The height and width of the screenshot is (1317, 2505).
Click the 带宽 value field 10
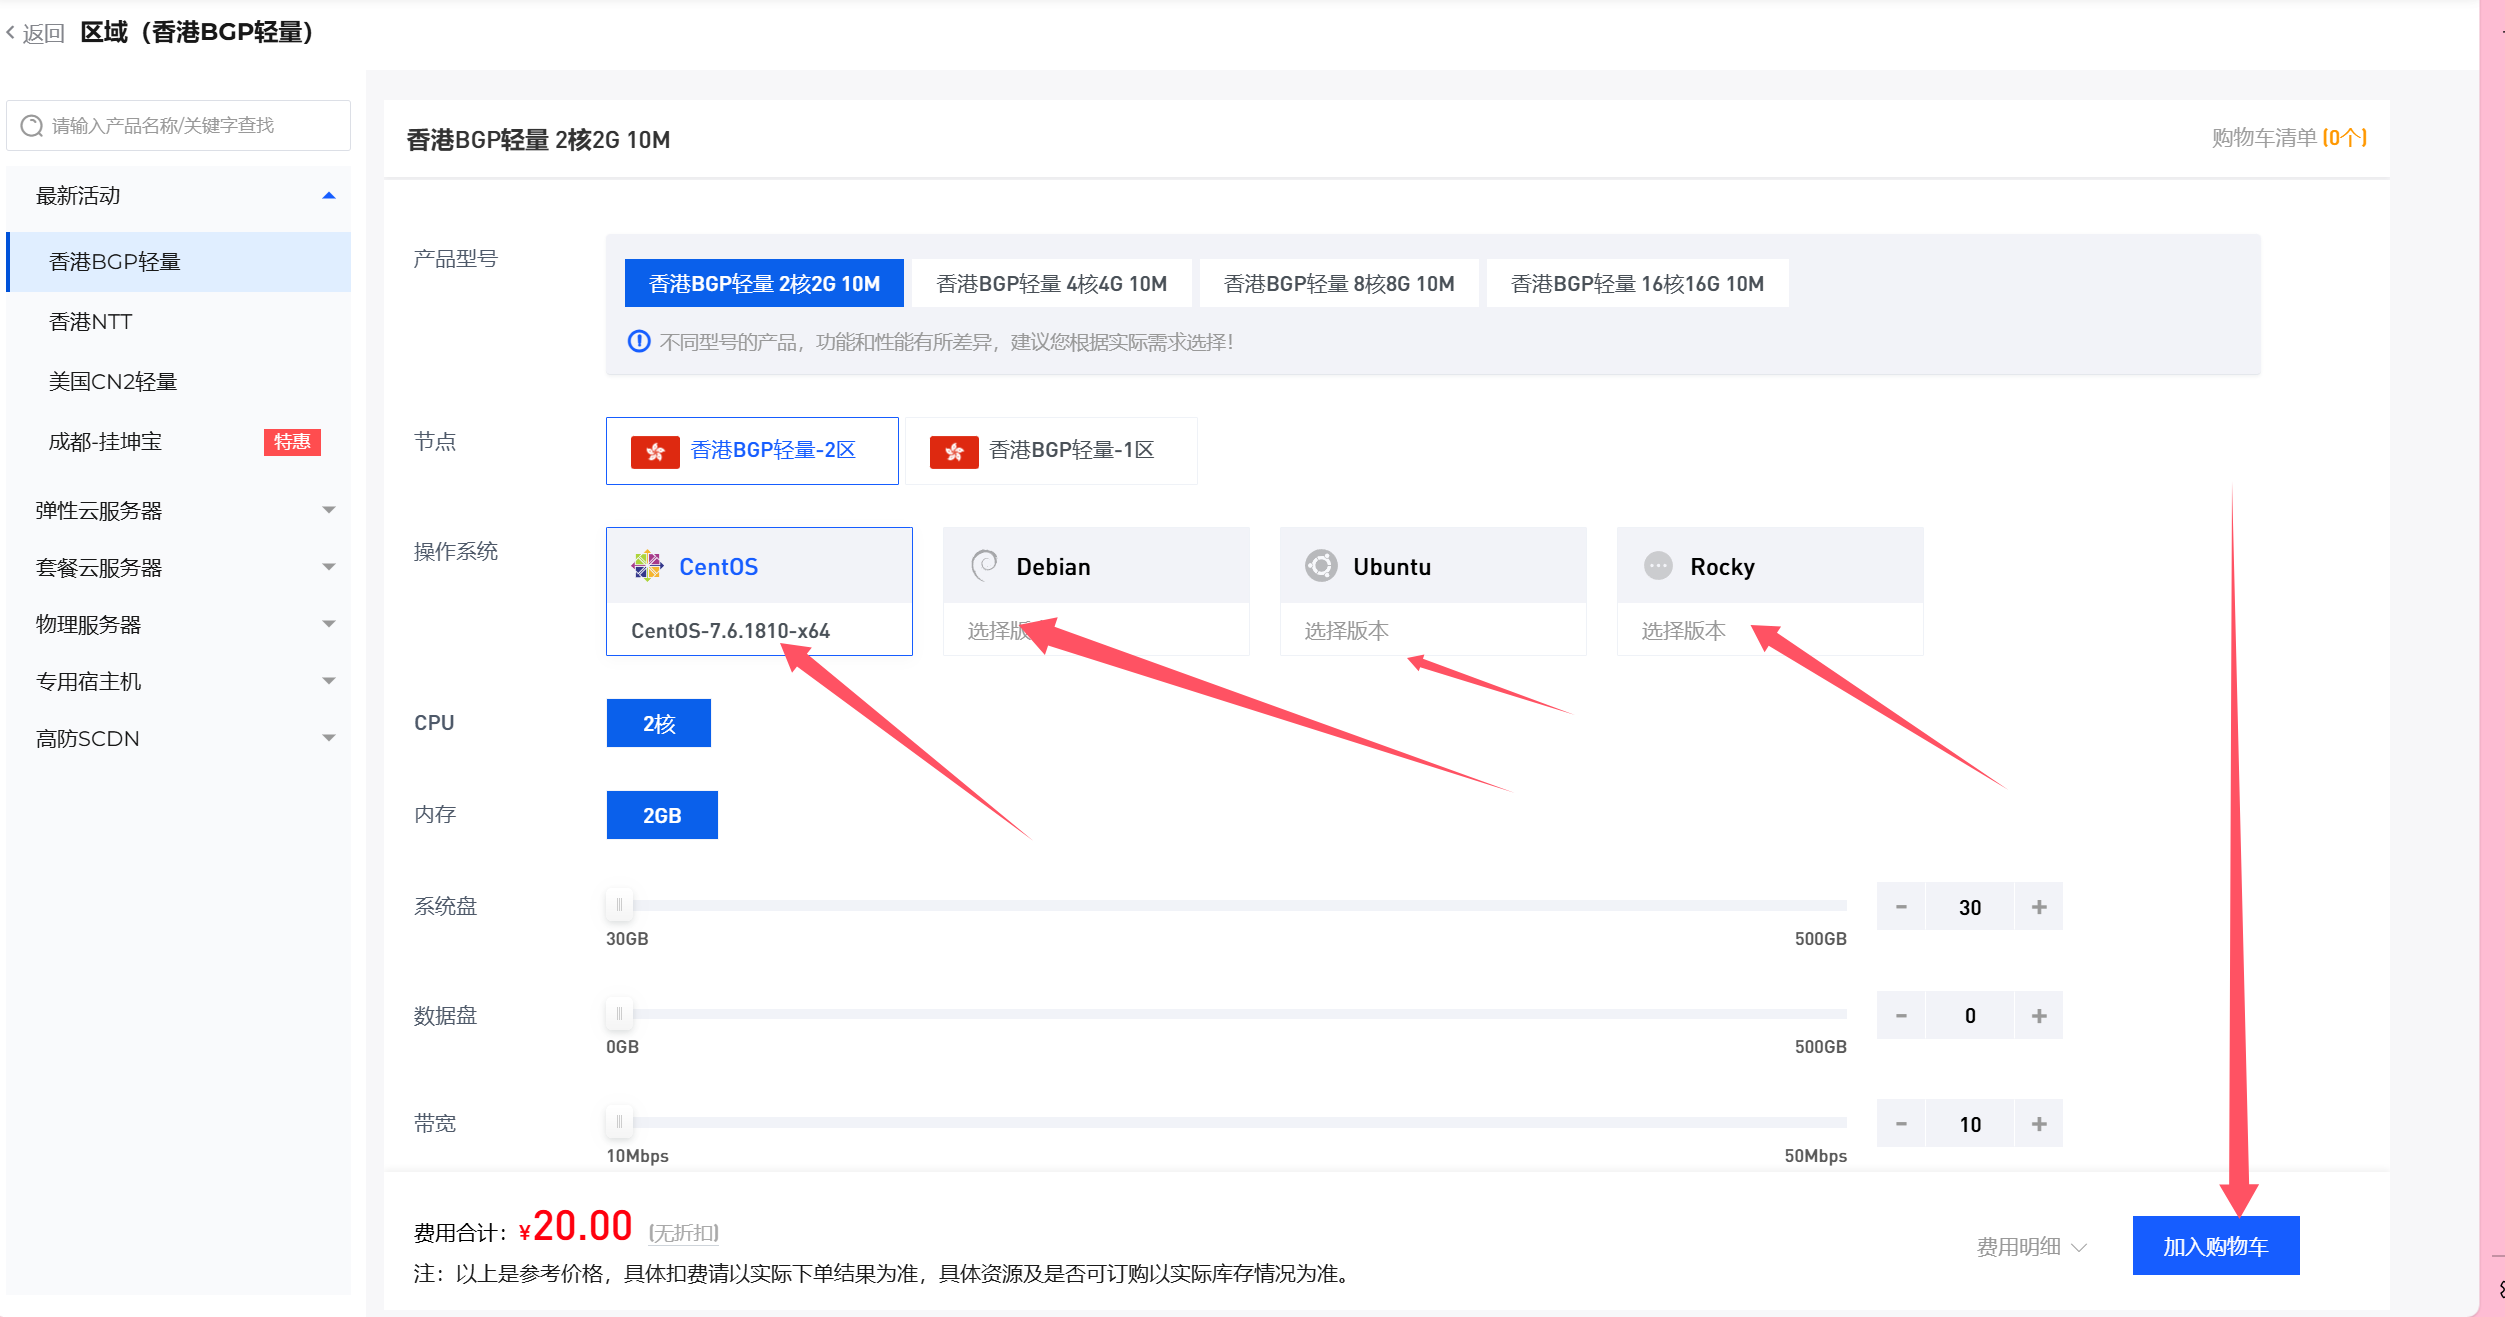pos(1970,1124)
